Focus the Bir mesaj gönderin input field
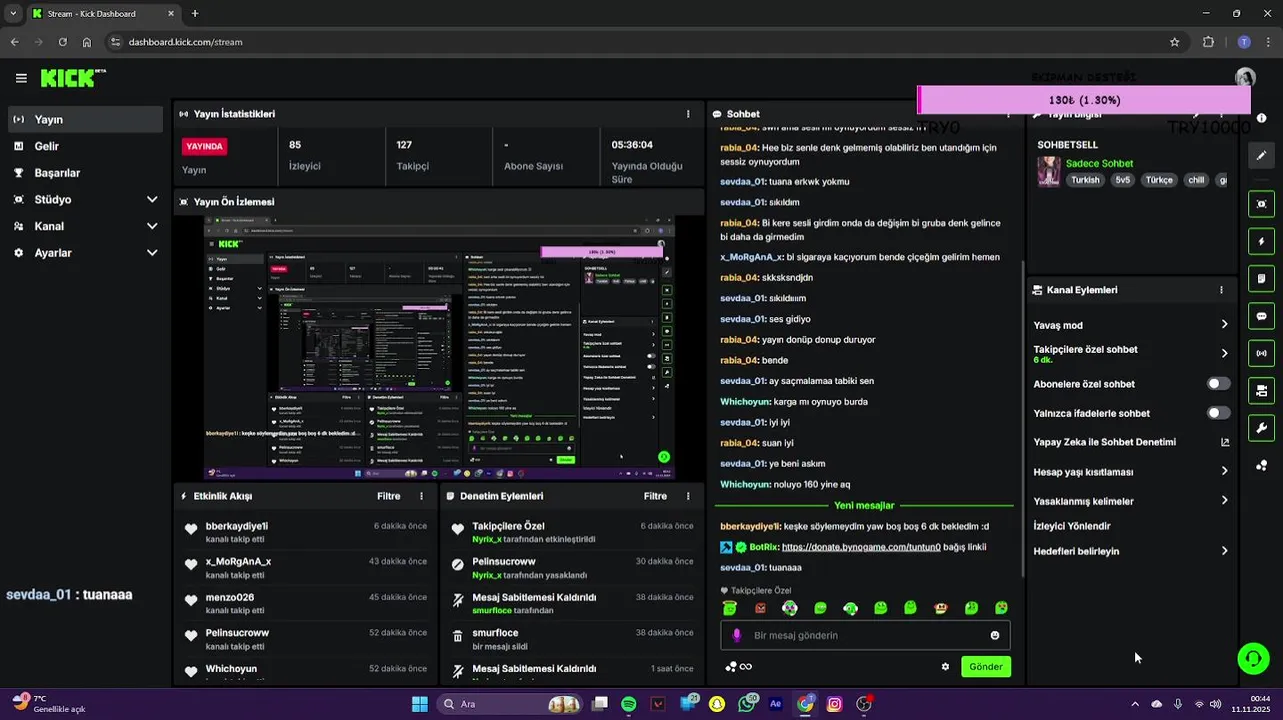 point(865,635)
